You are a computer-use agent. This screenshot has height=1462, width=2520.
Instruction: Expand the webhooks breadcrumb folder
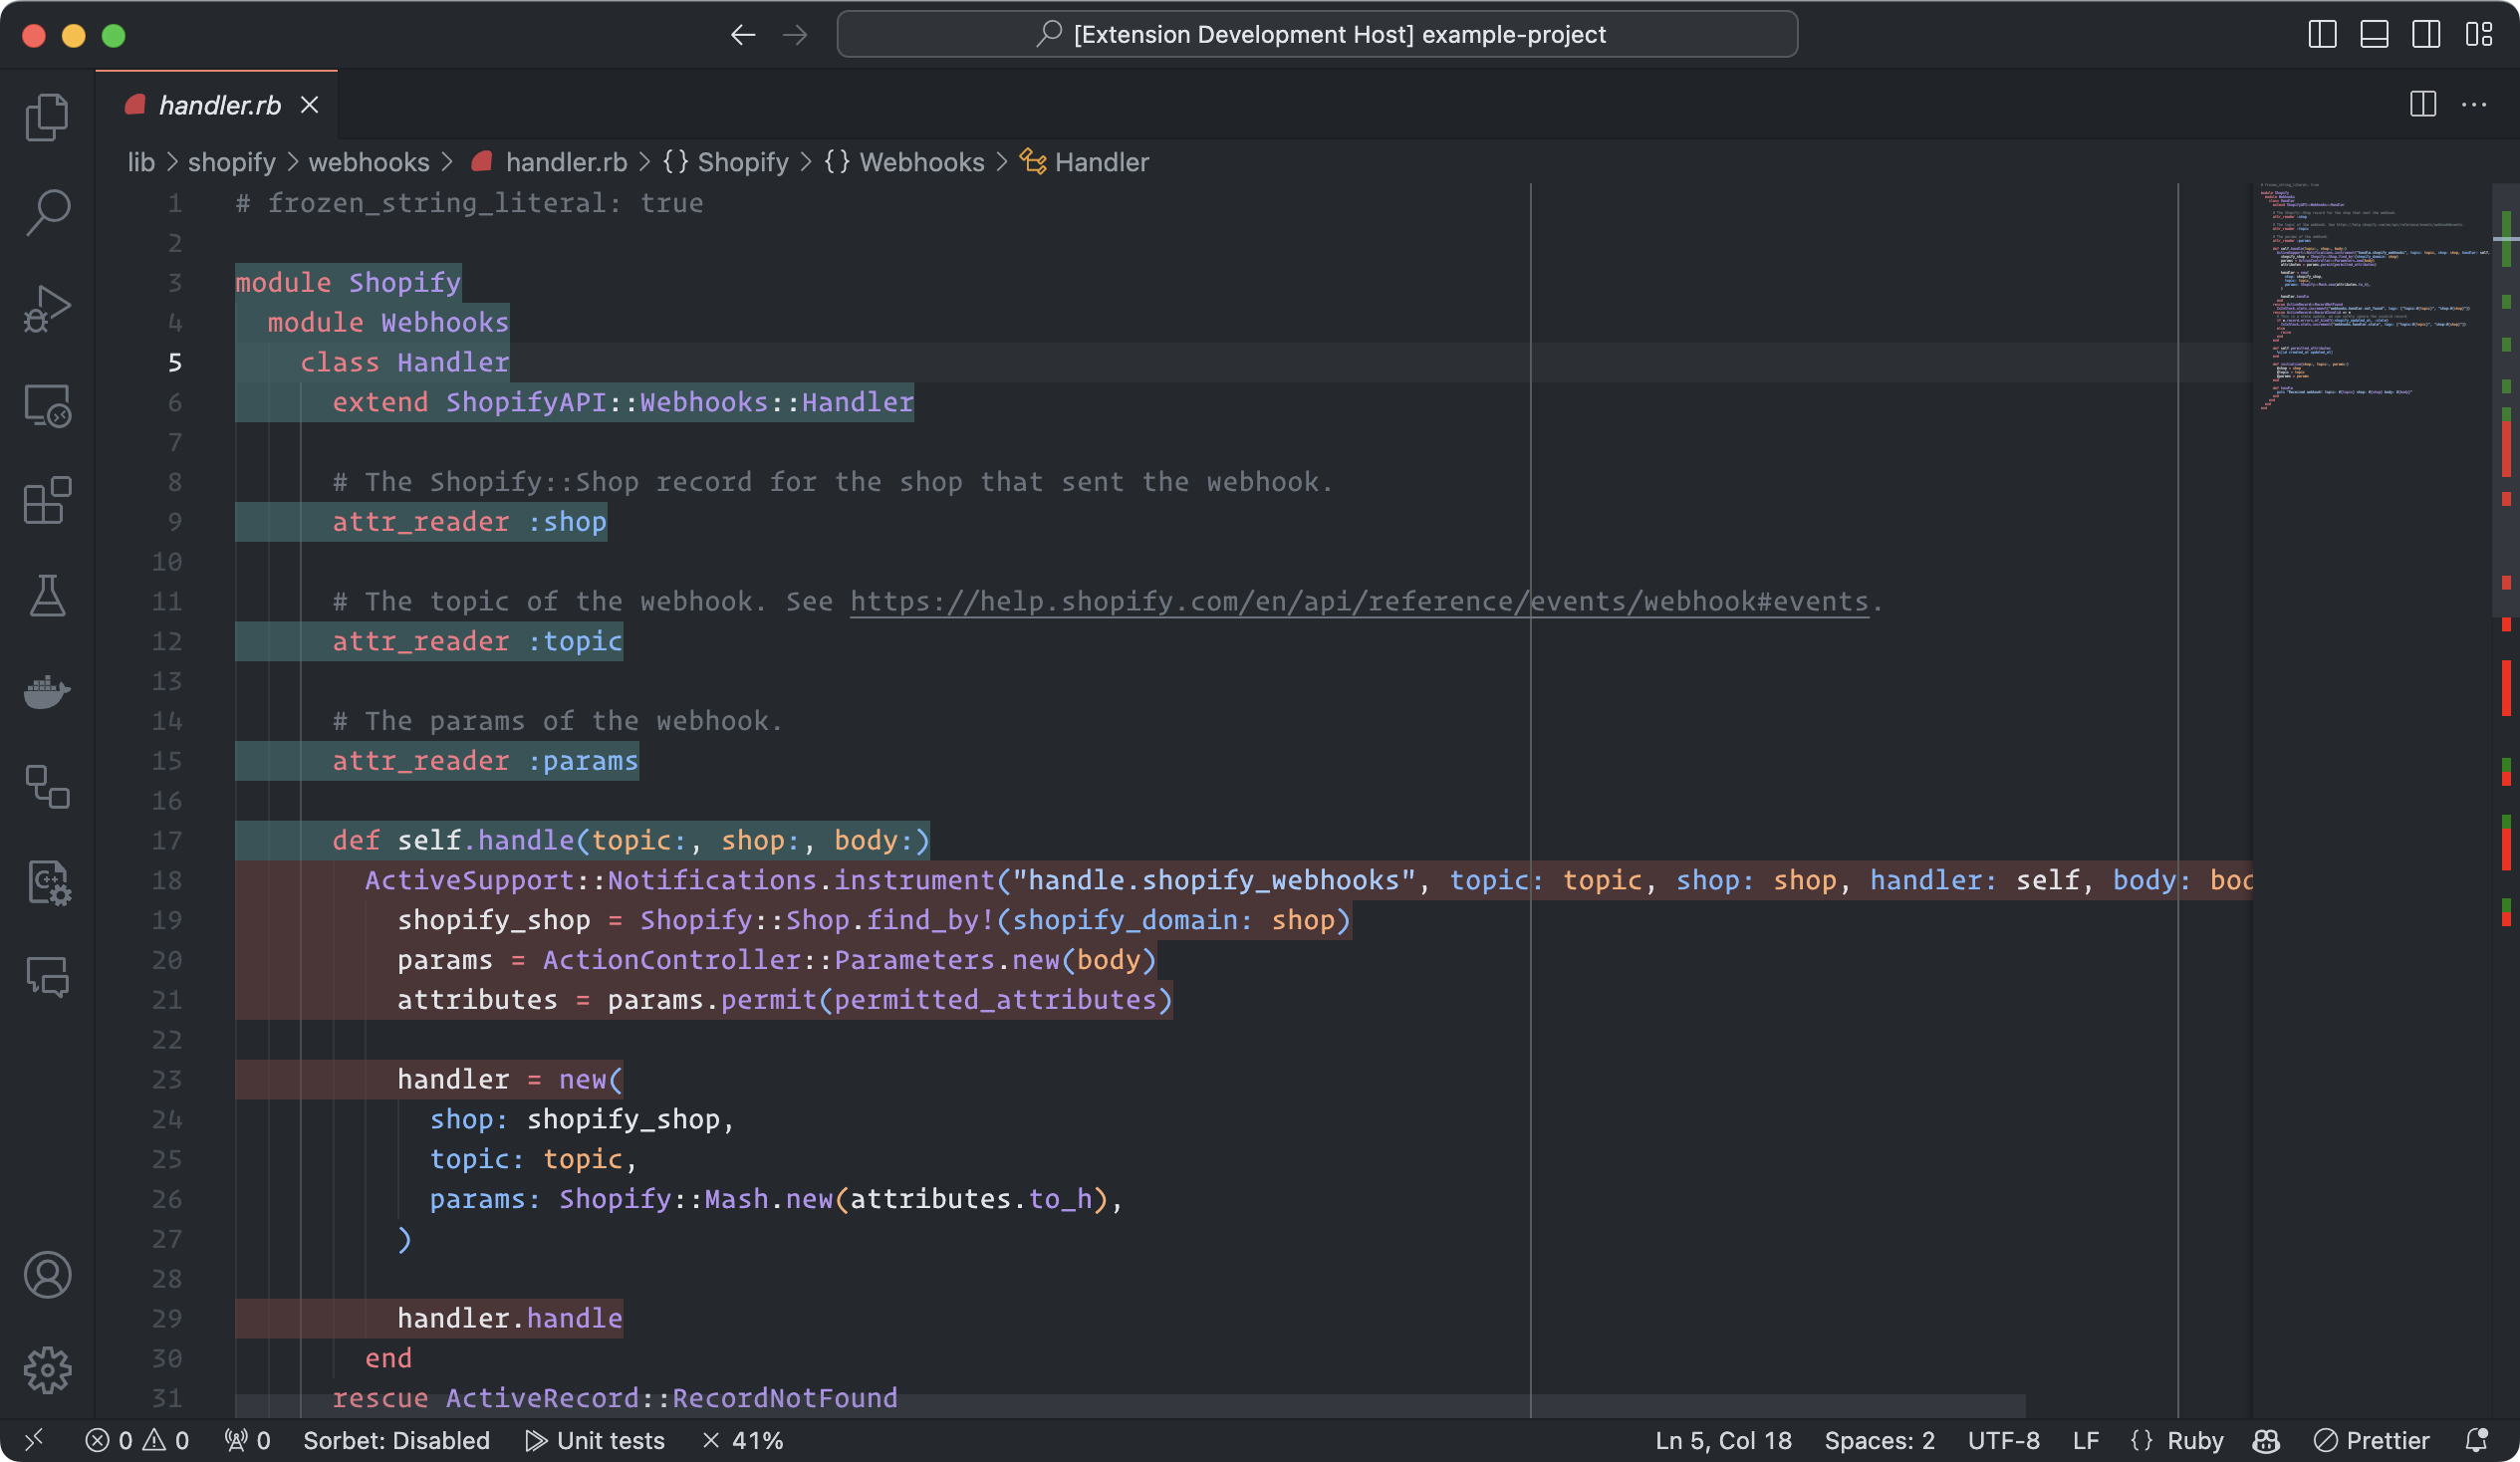(368, 162)
